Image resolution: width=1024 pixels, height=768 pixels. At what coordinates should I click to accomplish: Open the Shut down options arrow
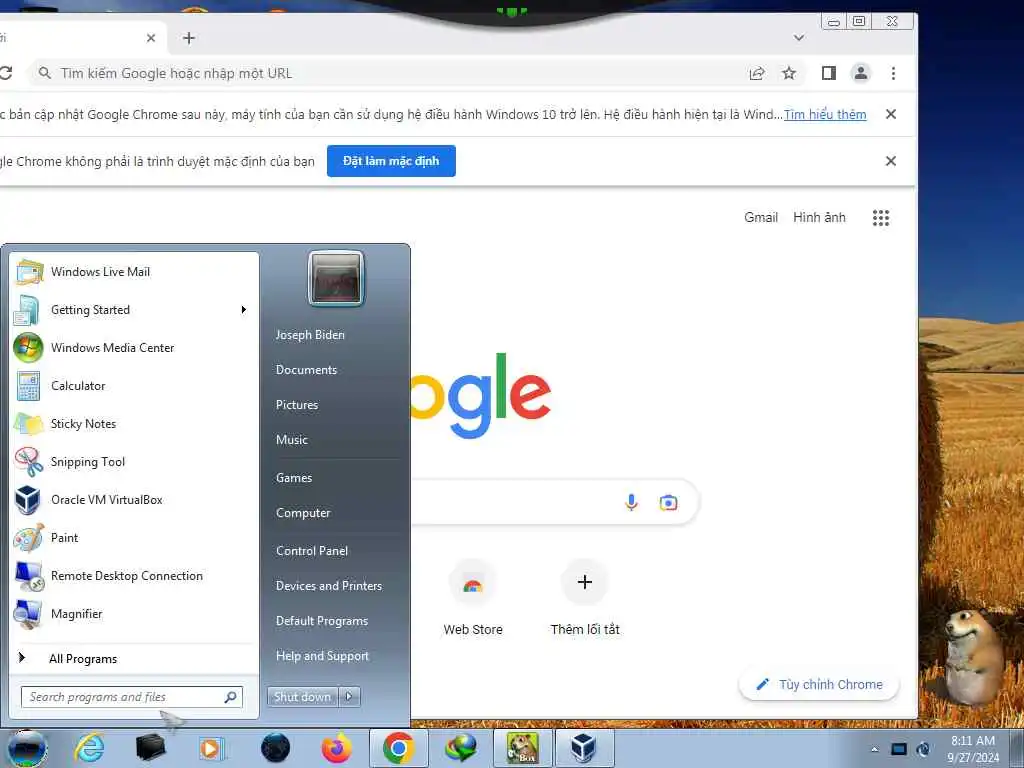point(349,697)
